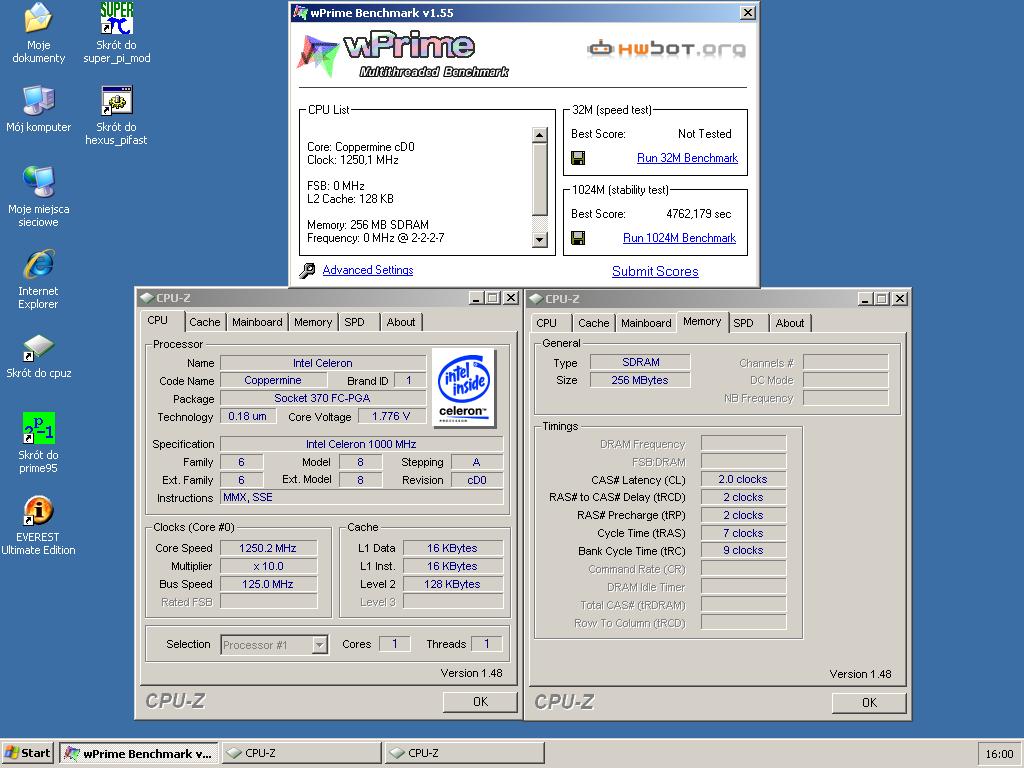Click save icon in 32M speed test box
The height and width of the screenshot is (768, 1024).
(x=578, y=158)
